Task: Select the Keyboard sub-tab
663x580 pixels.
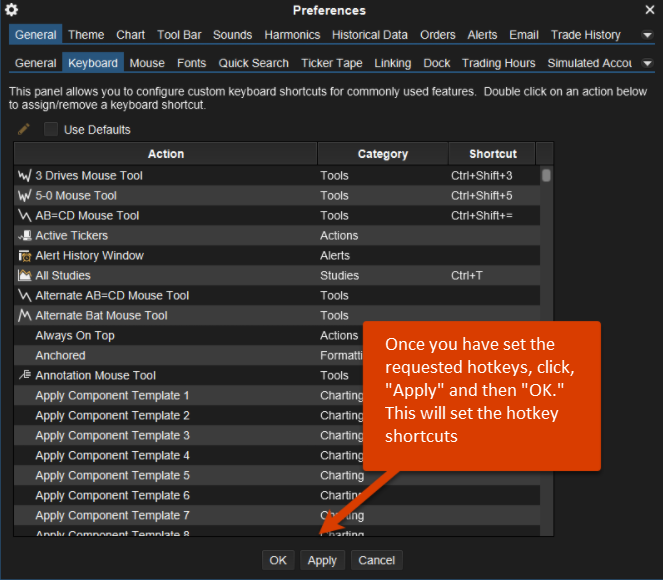Action: (x=93, y=63)
